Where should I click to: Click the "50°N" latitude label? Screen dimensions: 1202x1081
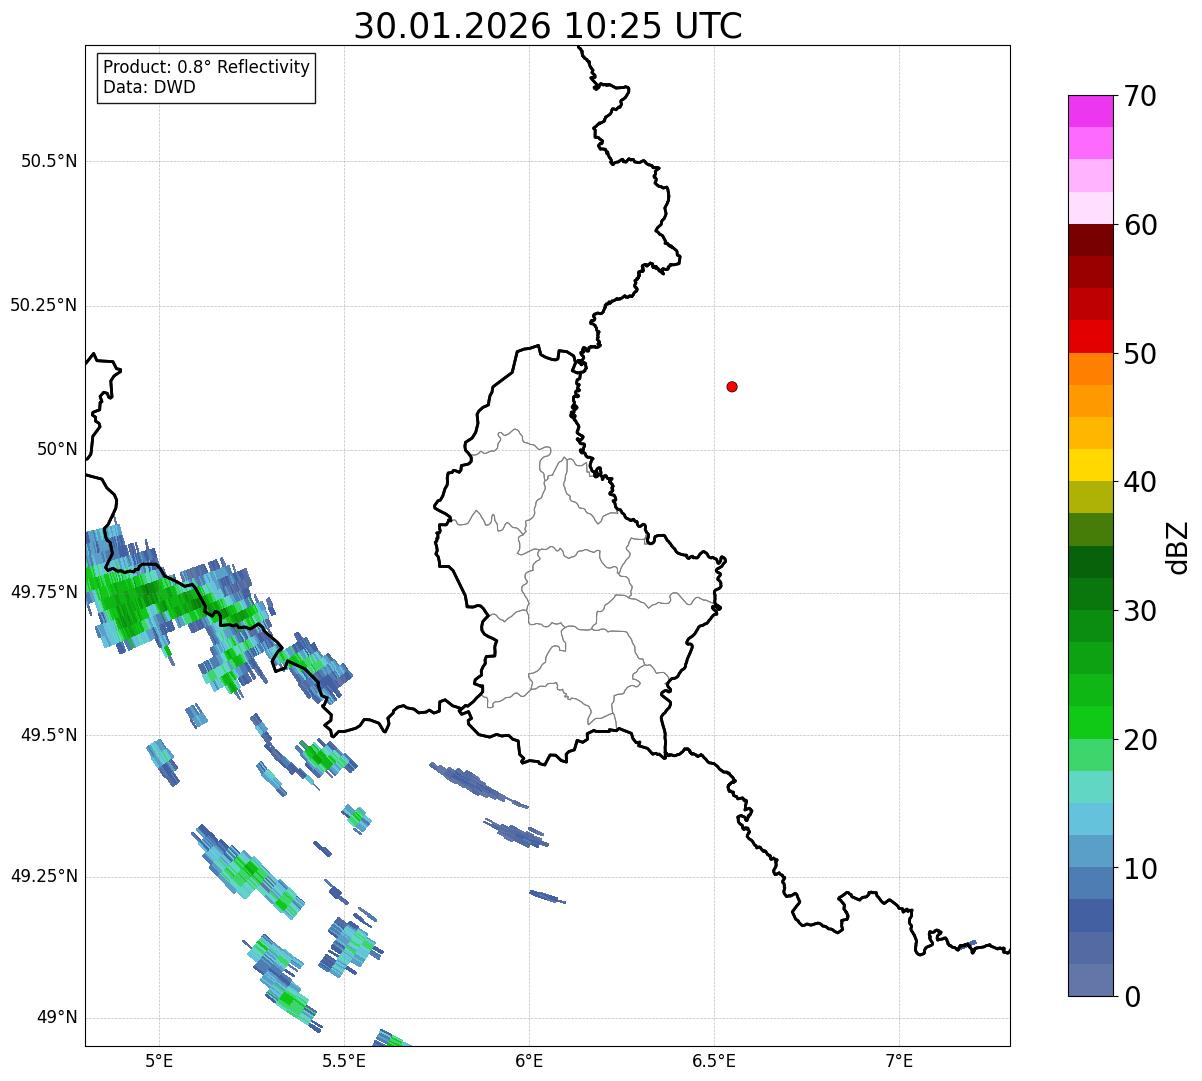click(x=57, y=449)
